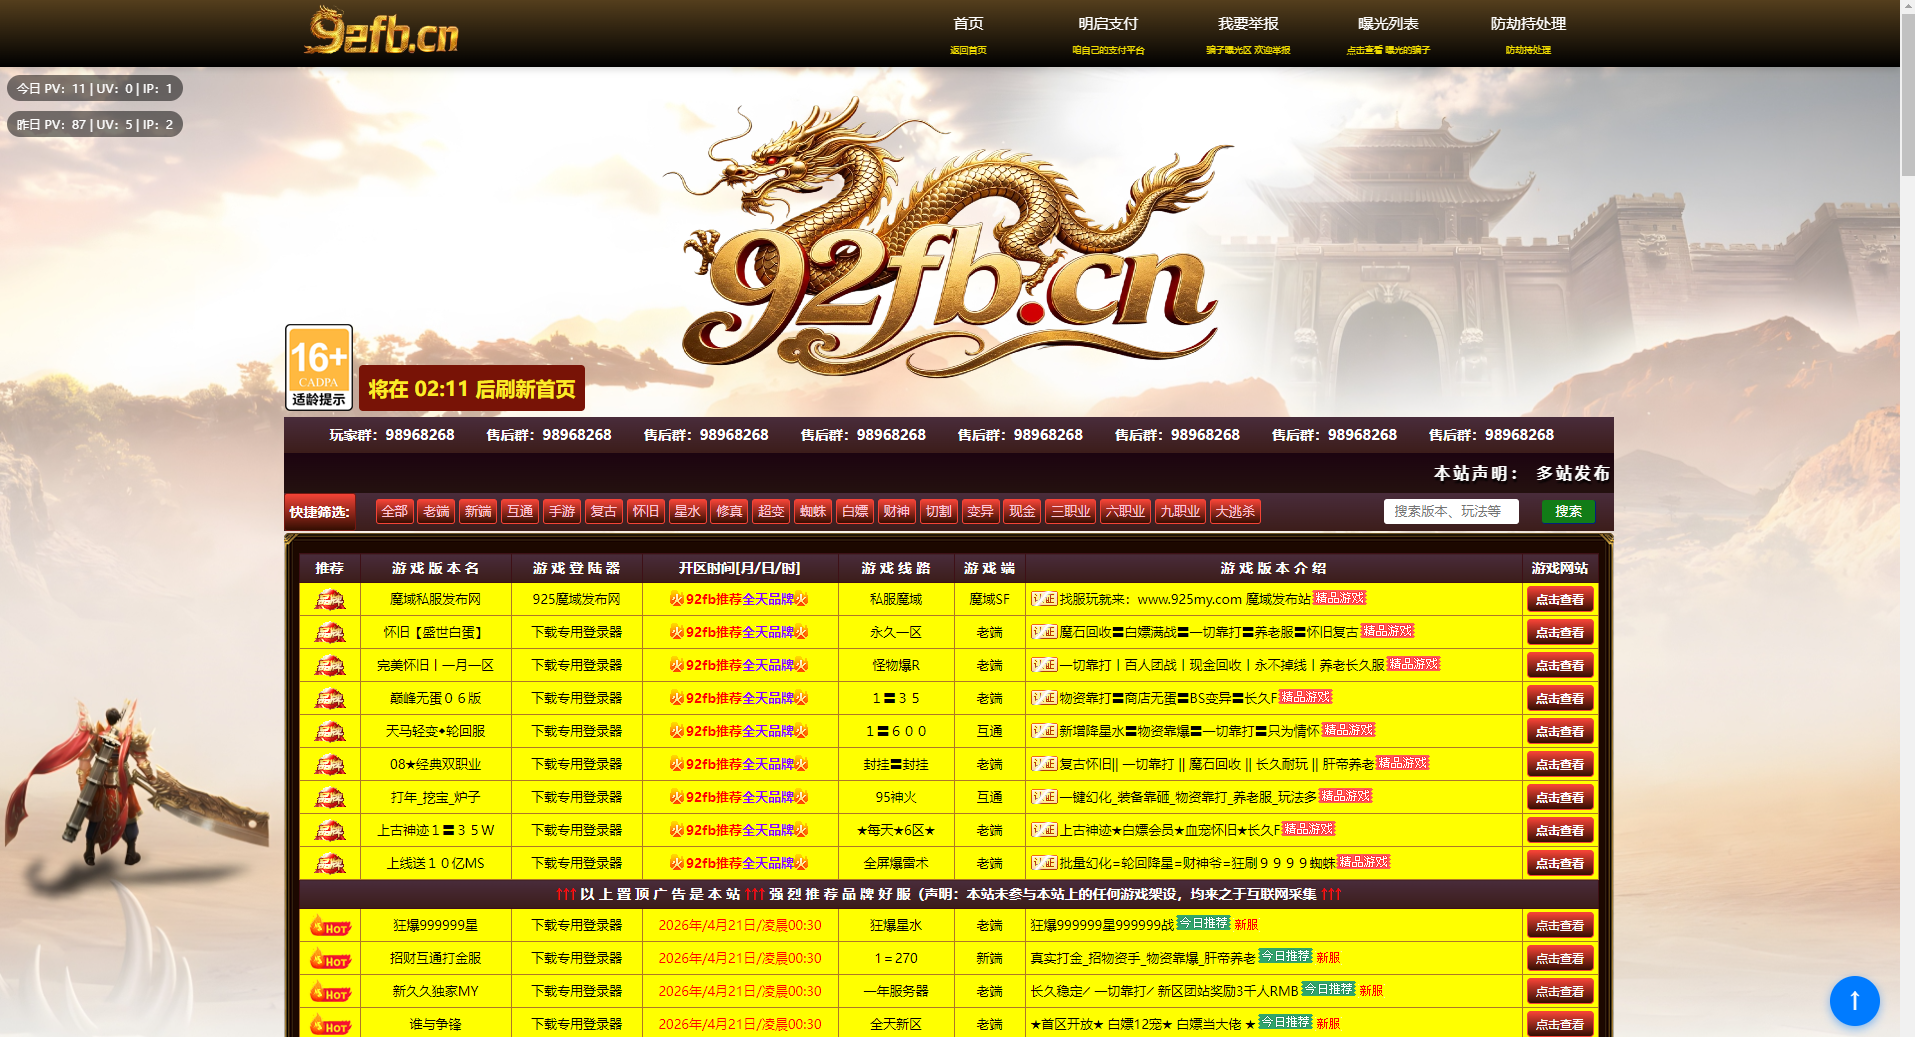Click 点击查看 for 魔域私服发布网 row
Viewport: 1915px width, 1037px height.
[x=1559, y=600]
